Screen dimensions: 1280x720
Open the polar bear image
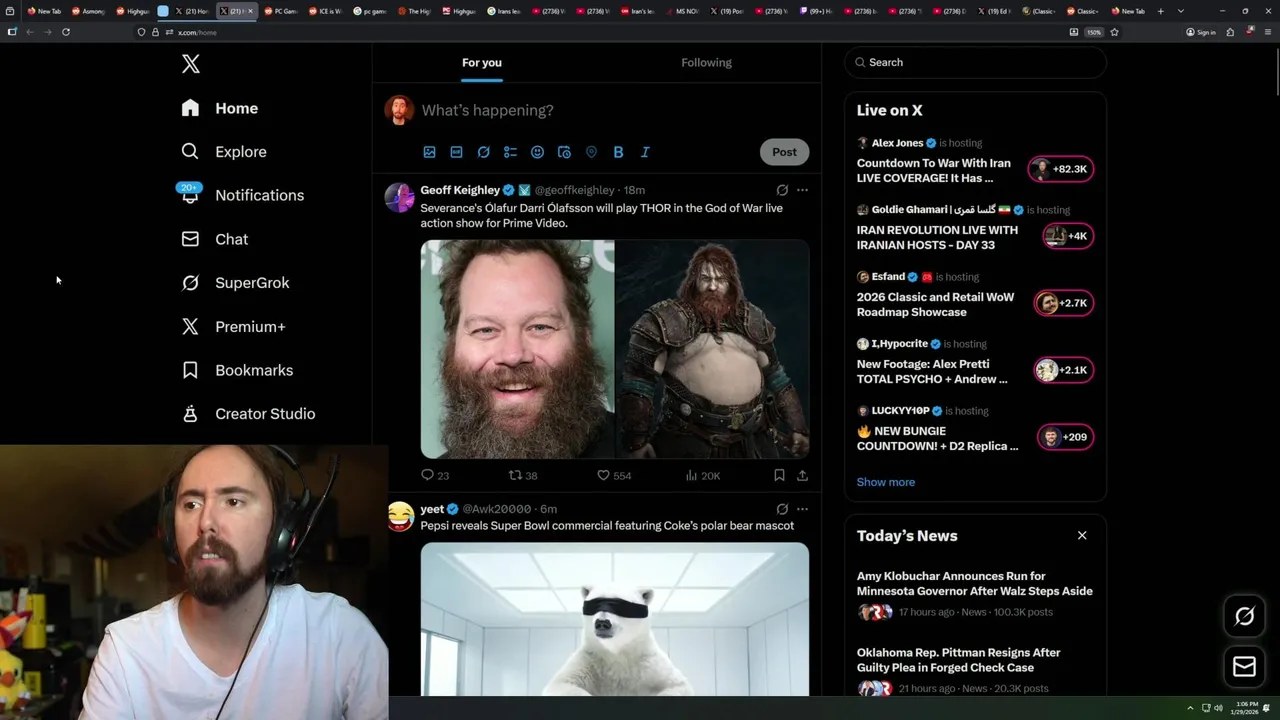point(615,619)
